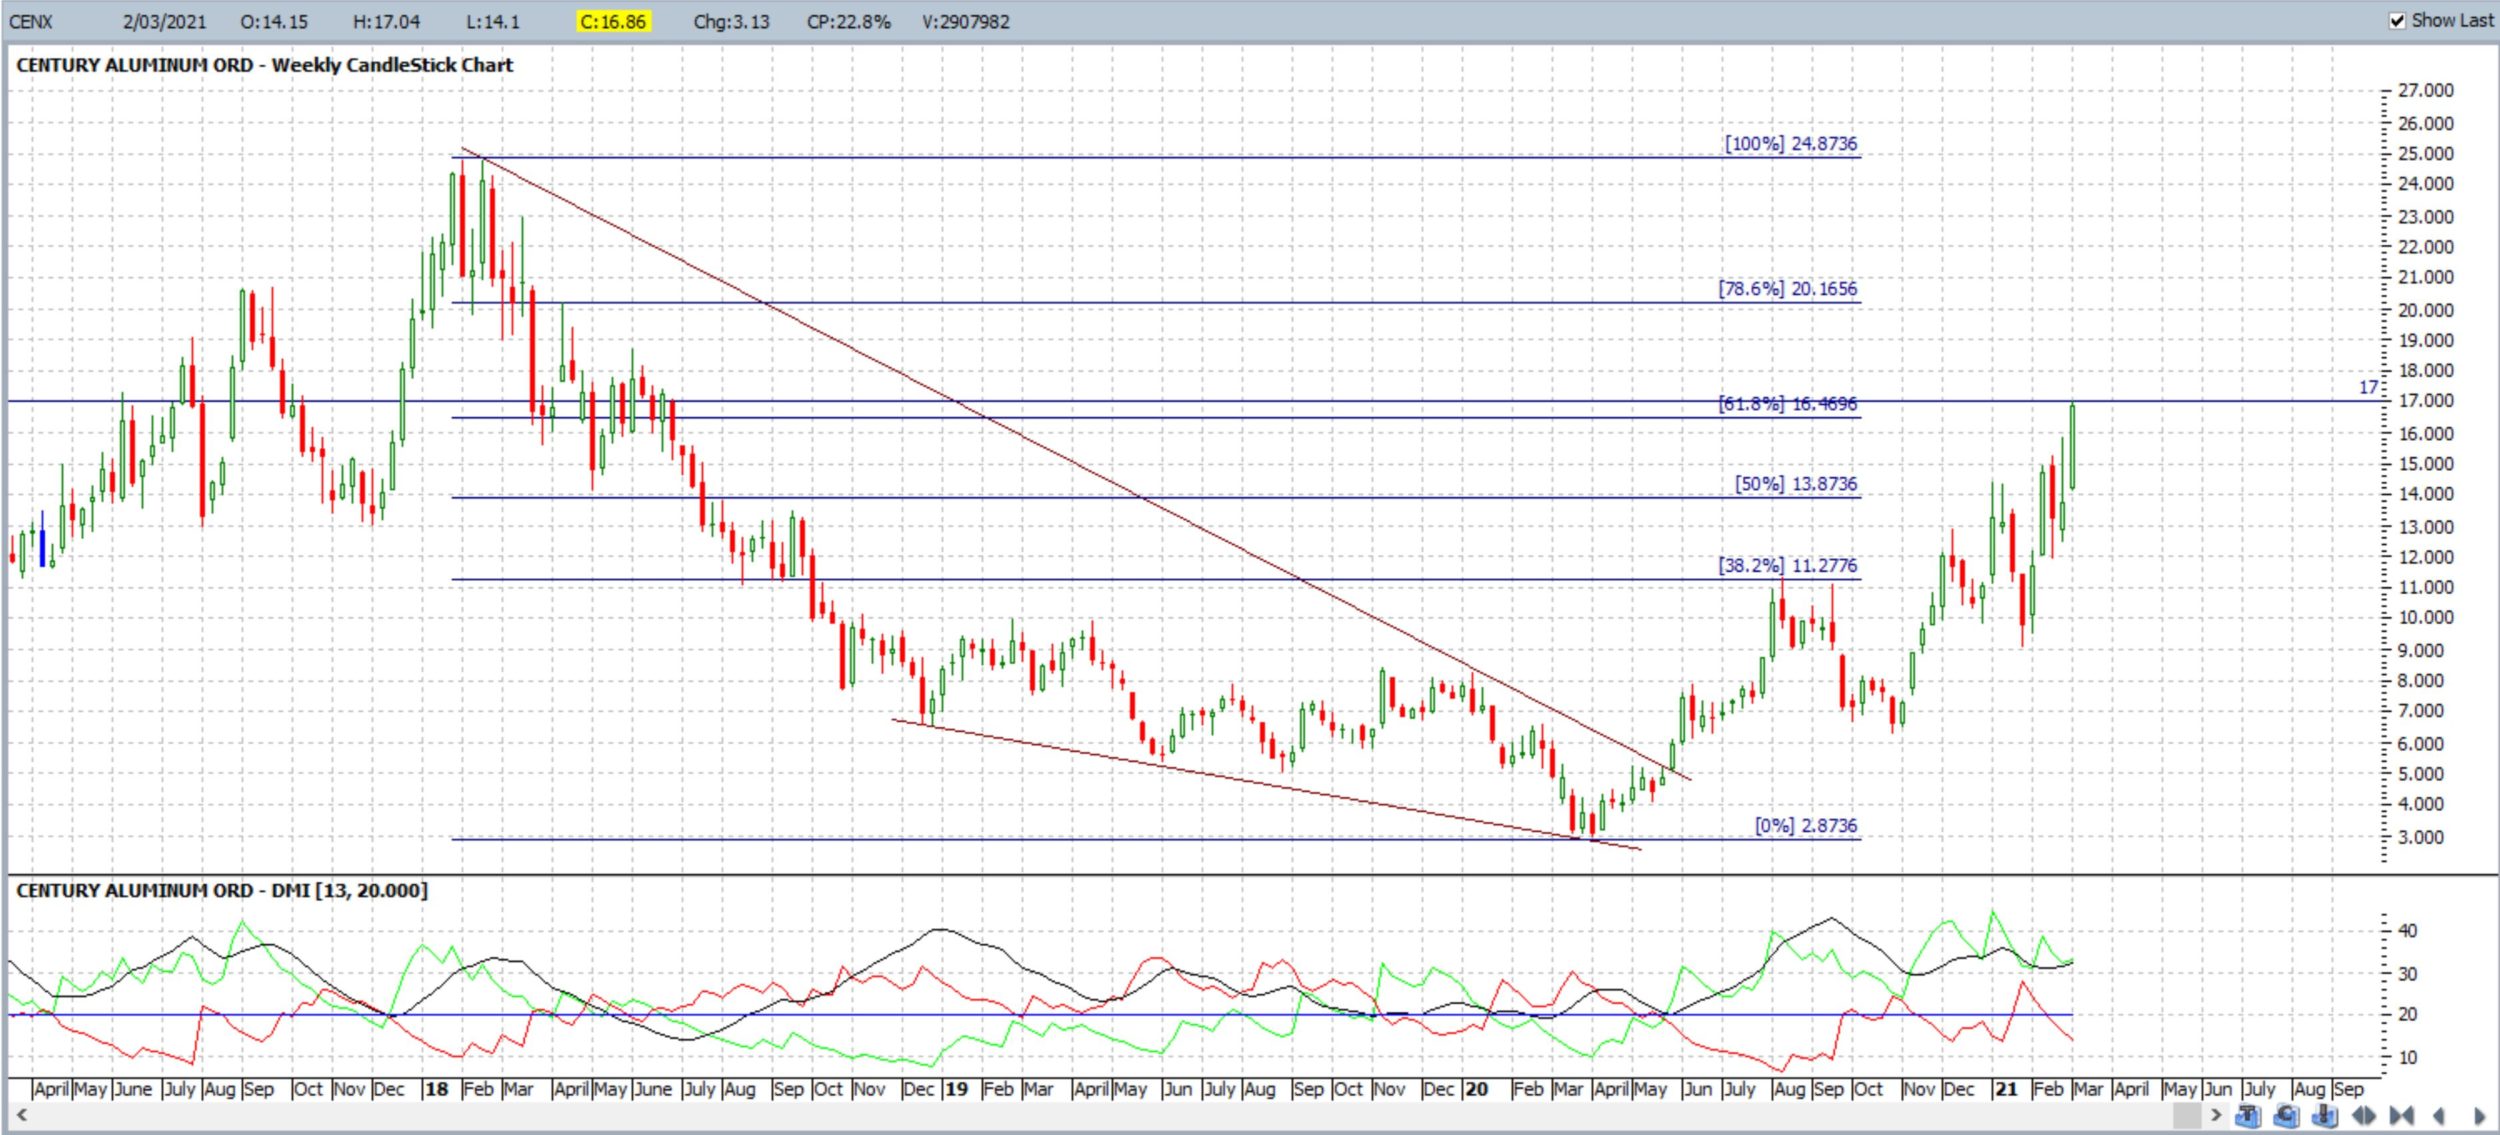Toggle the Show Last checkbox

point(2396,21)
